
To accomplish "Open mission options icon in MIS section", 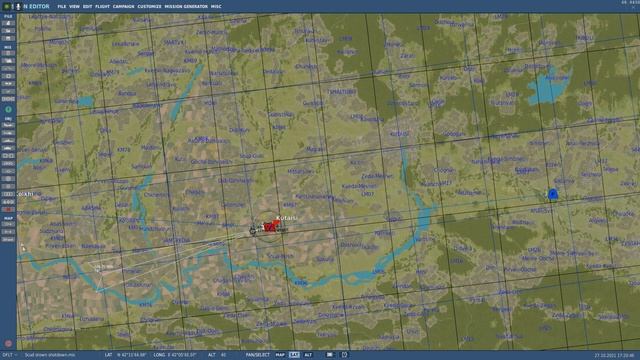I will coord(8,91).
